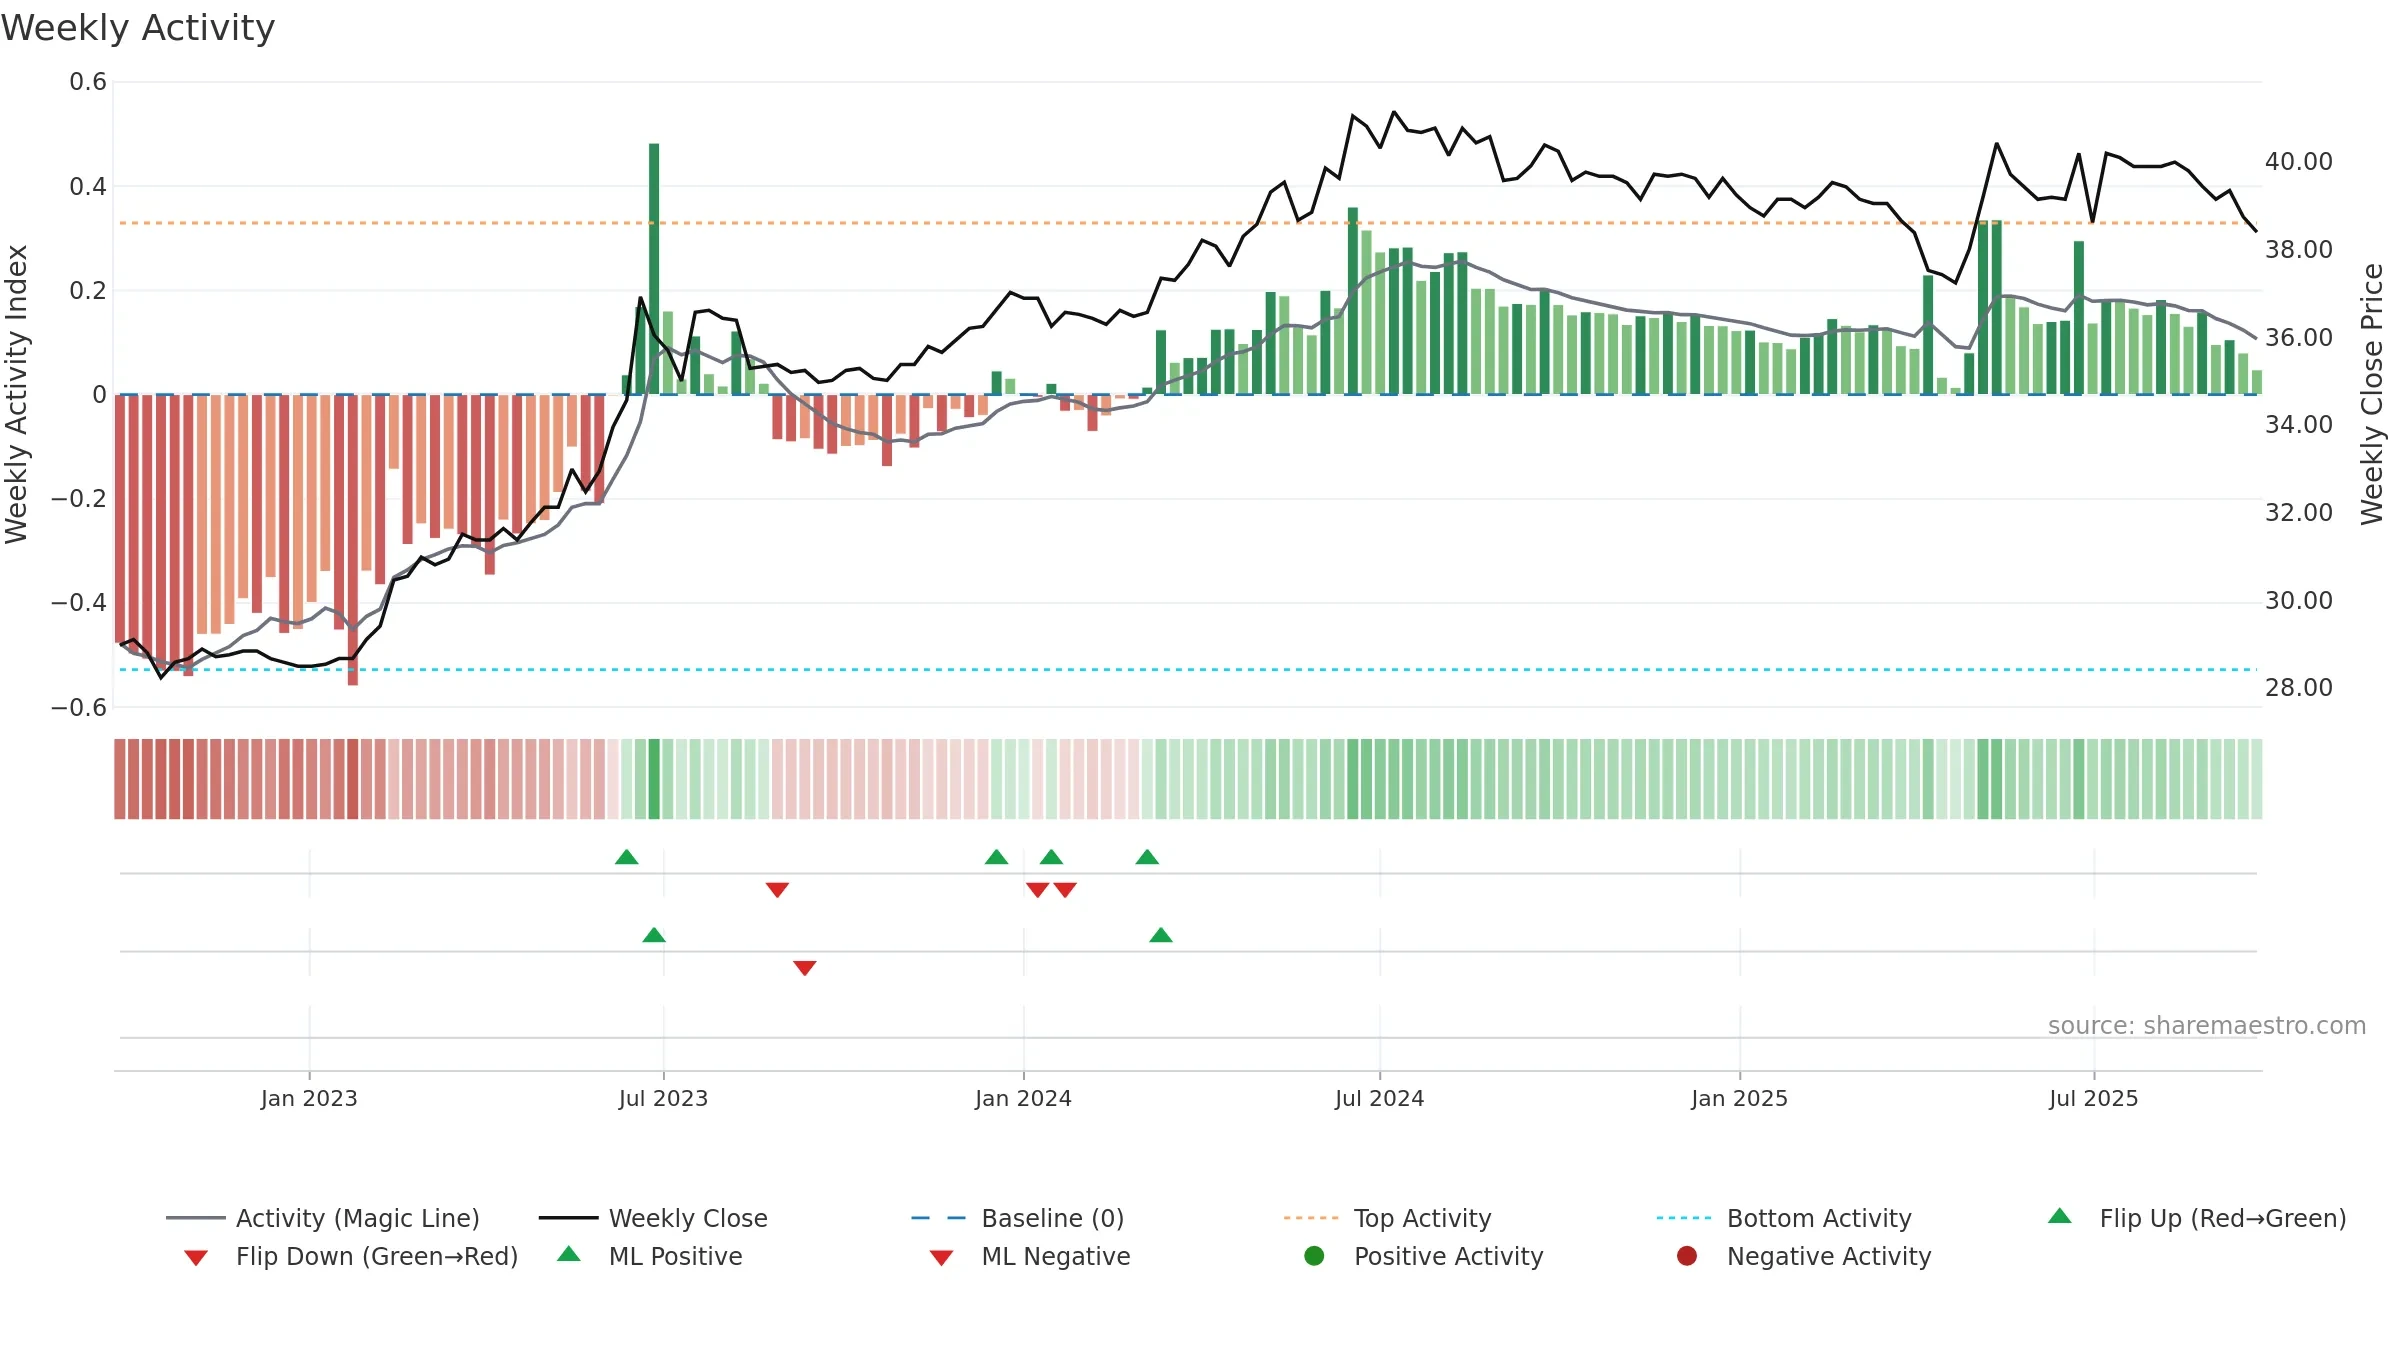2400x1350 pixels.
Task: Click the Jul 2025 x-axis label
Action: 2093,1098
